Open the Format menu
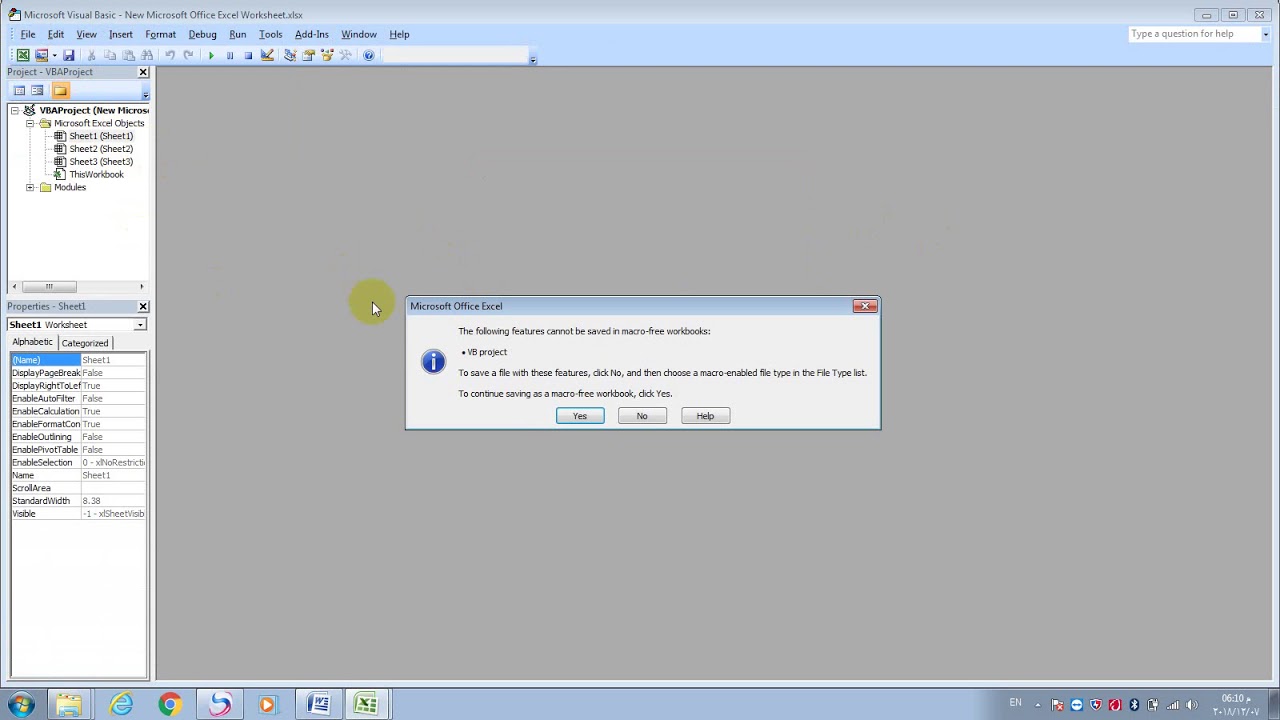Image resolution: width=1280 pixels, height=720 pixels. pyautogui.click(x=160, y=34)
